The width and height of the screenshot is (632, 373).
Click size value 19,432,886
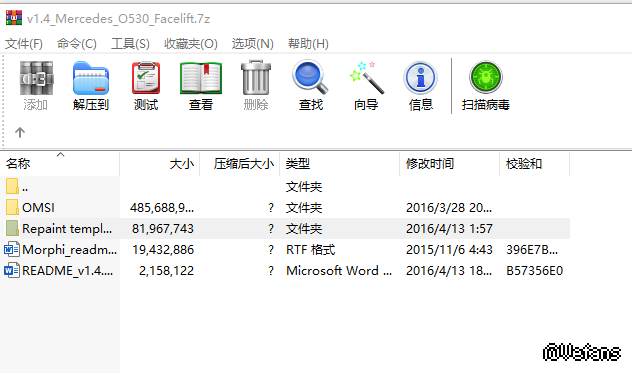[x=163, y=250]
